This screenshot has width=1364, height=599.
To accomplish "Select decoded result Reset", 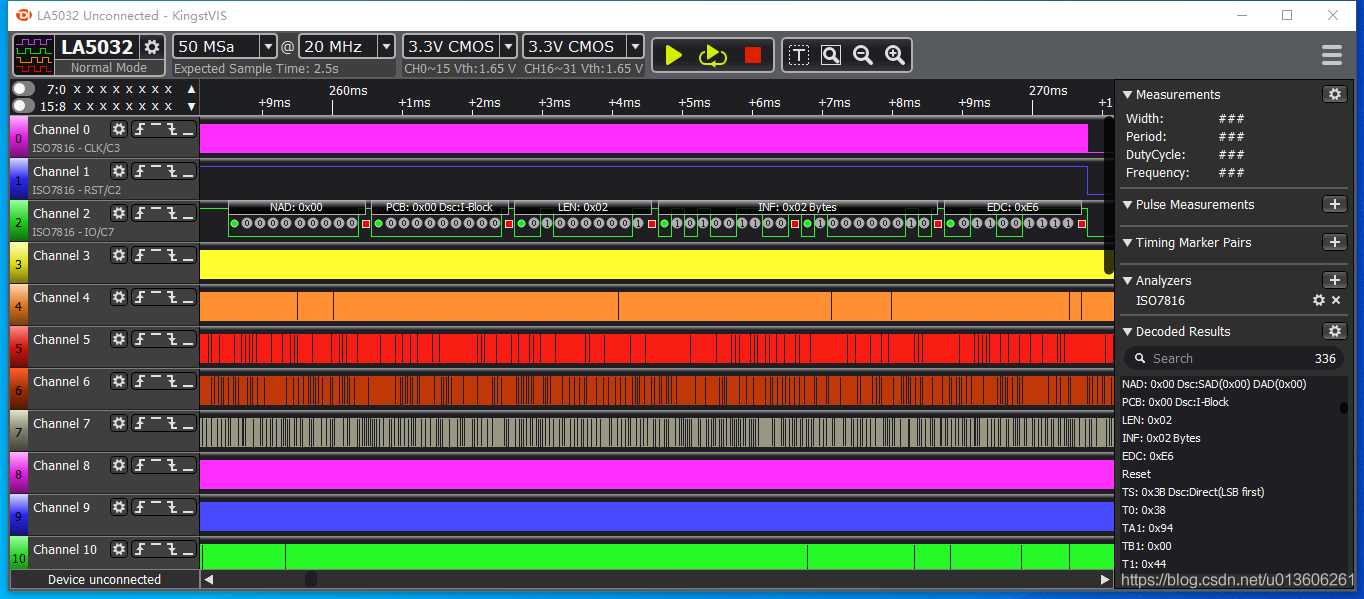I will click(1136, 474).
